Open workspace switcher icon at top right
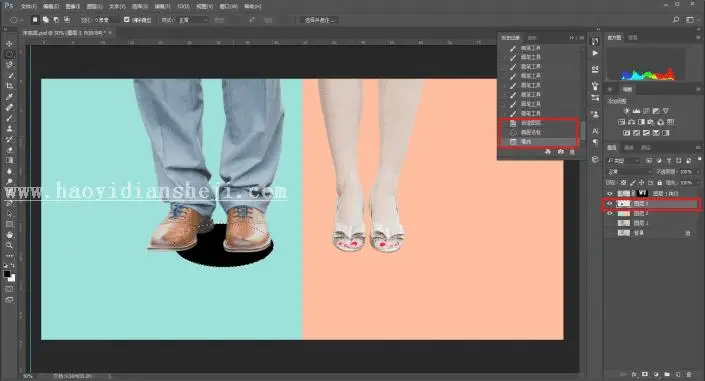Screen dimensions: 705x381 (x=690, y=20)
